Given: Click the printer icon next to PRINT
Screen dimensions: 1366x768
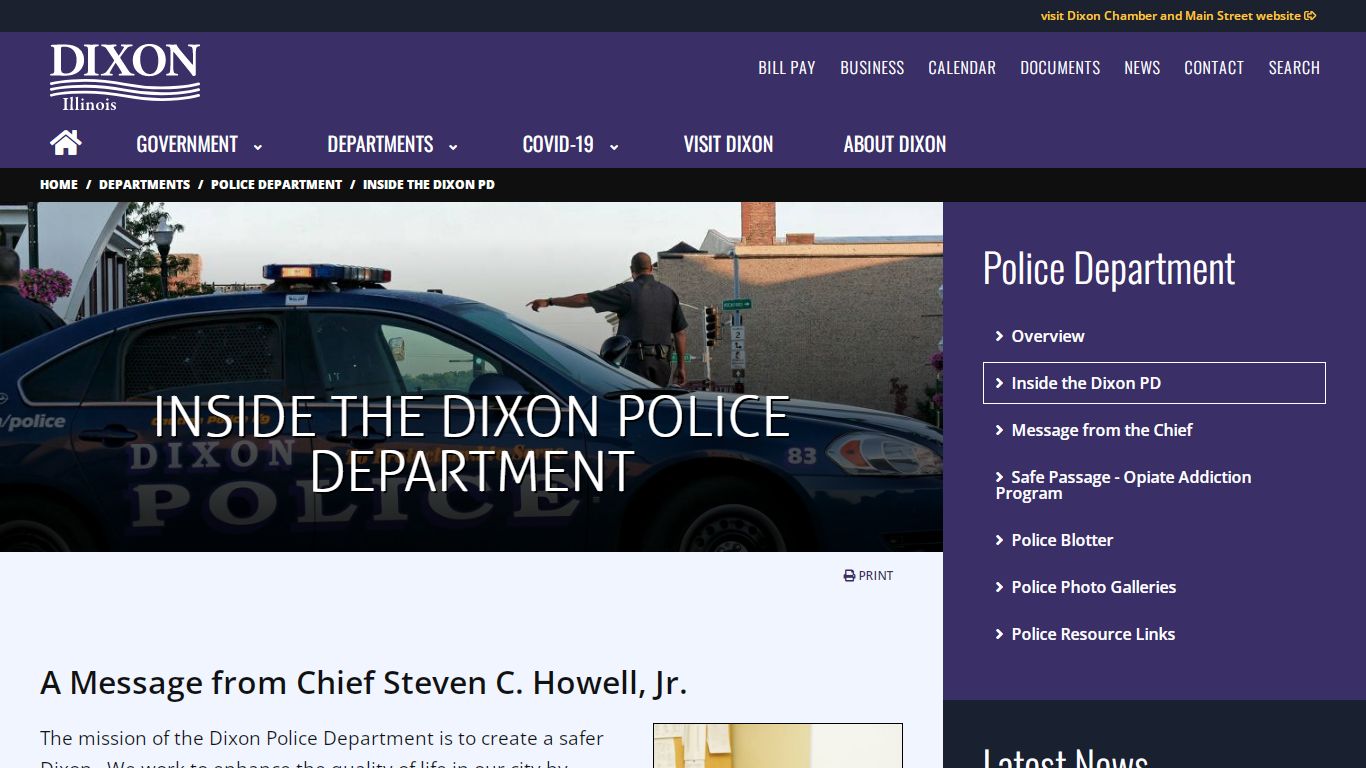Looking at the screenshot, I should click(x=849, y=576).
